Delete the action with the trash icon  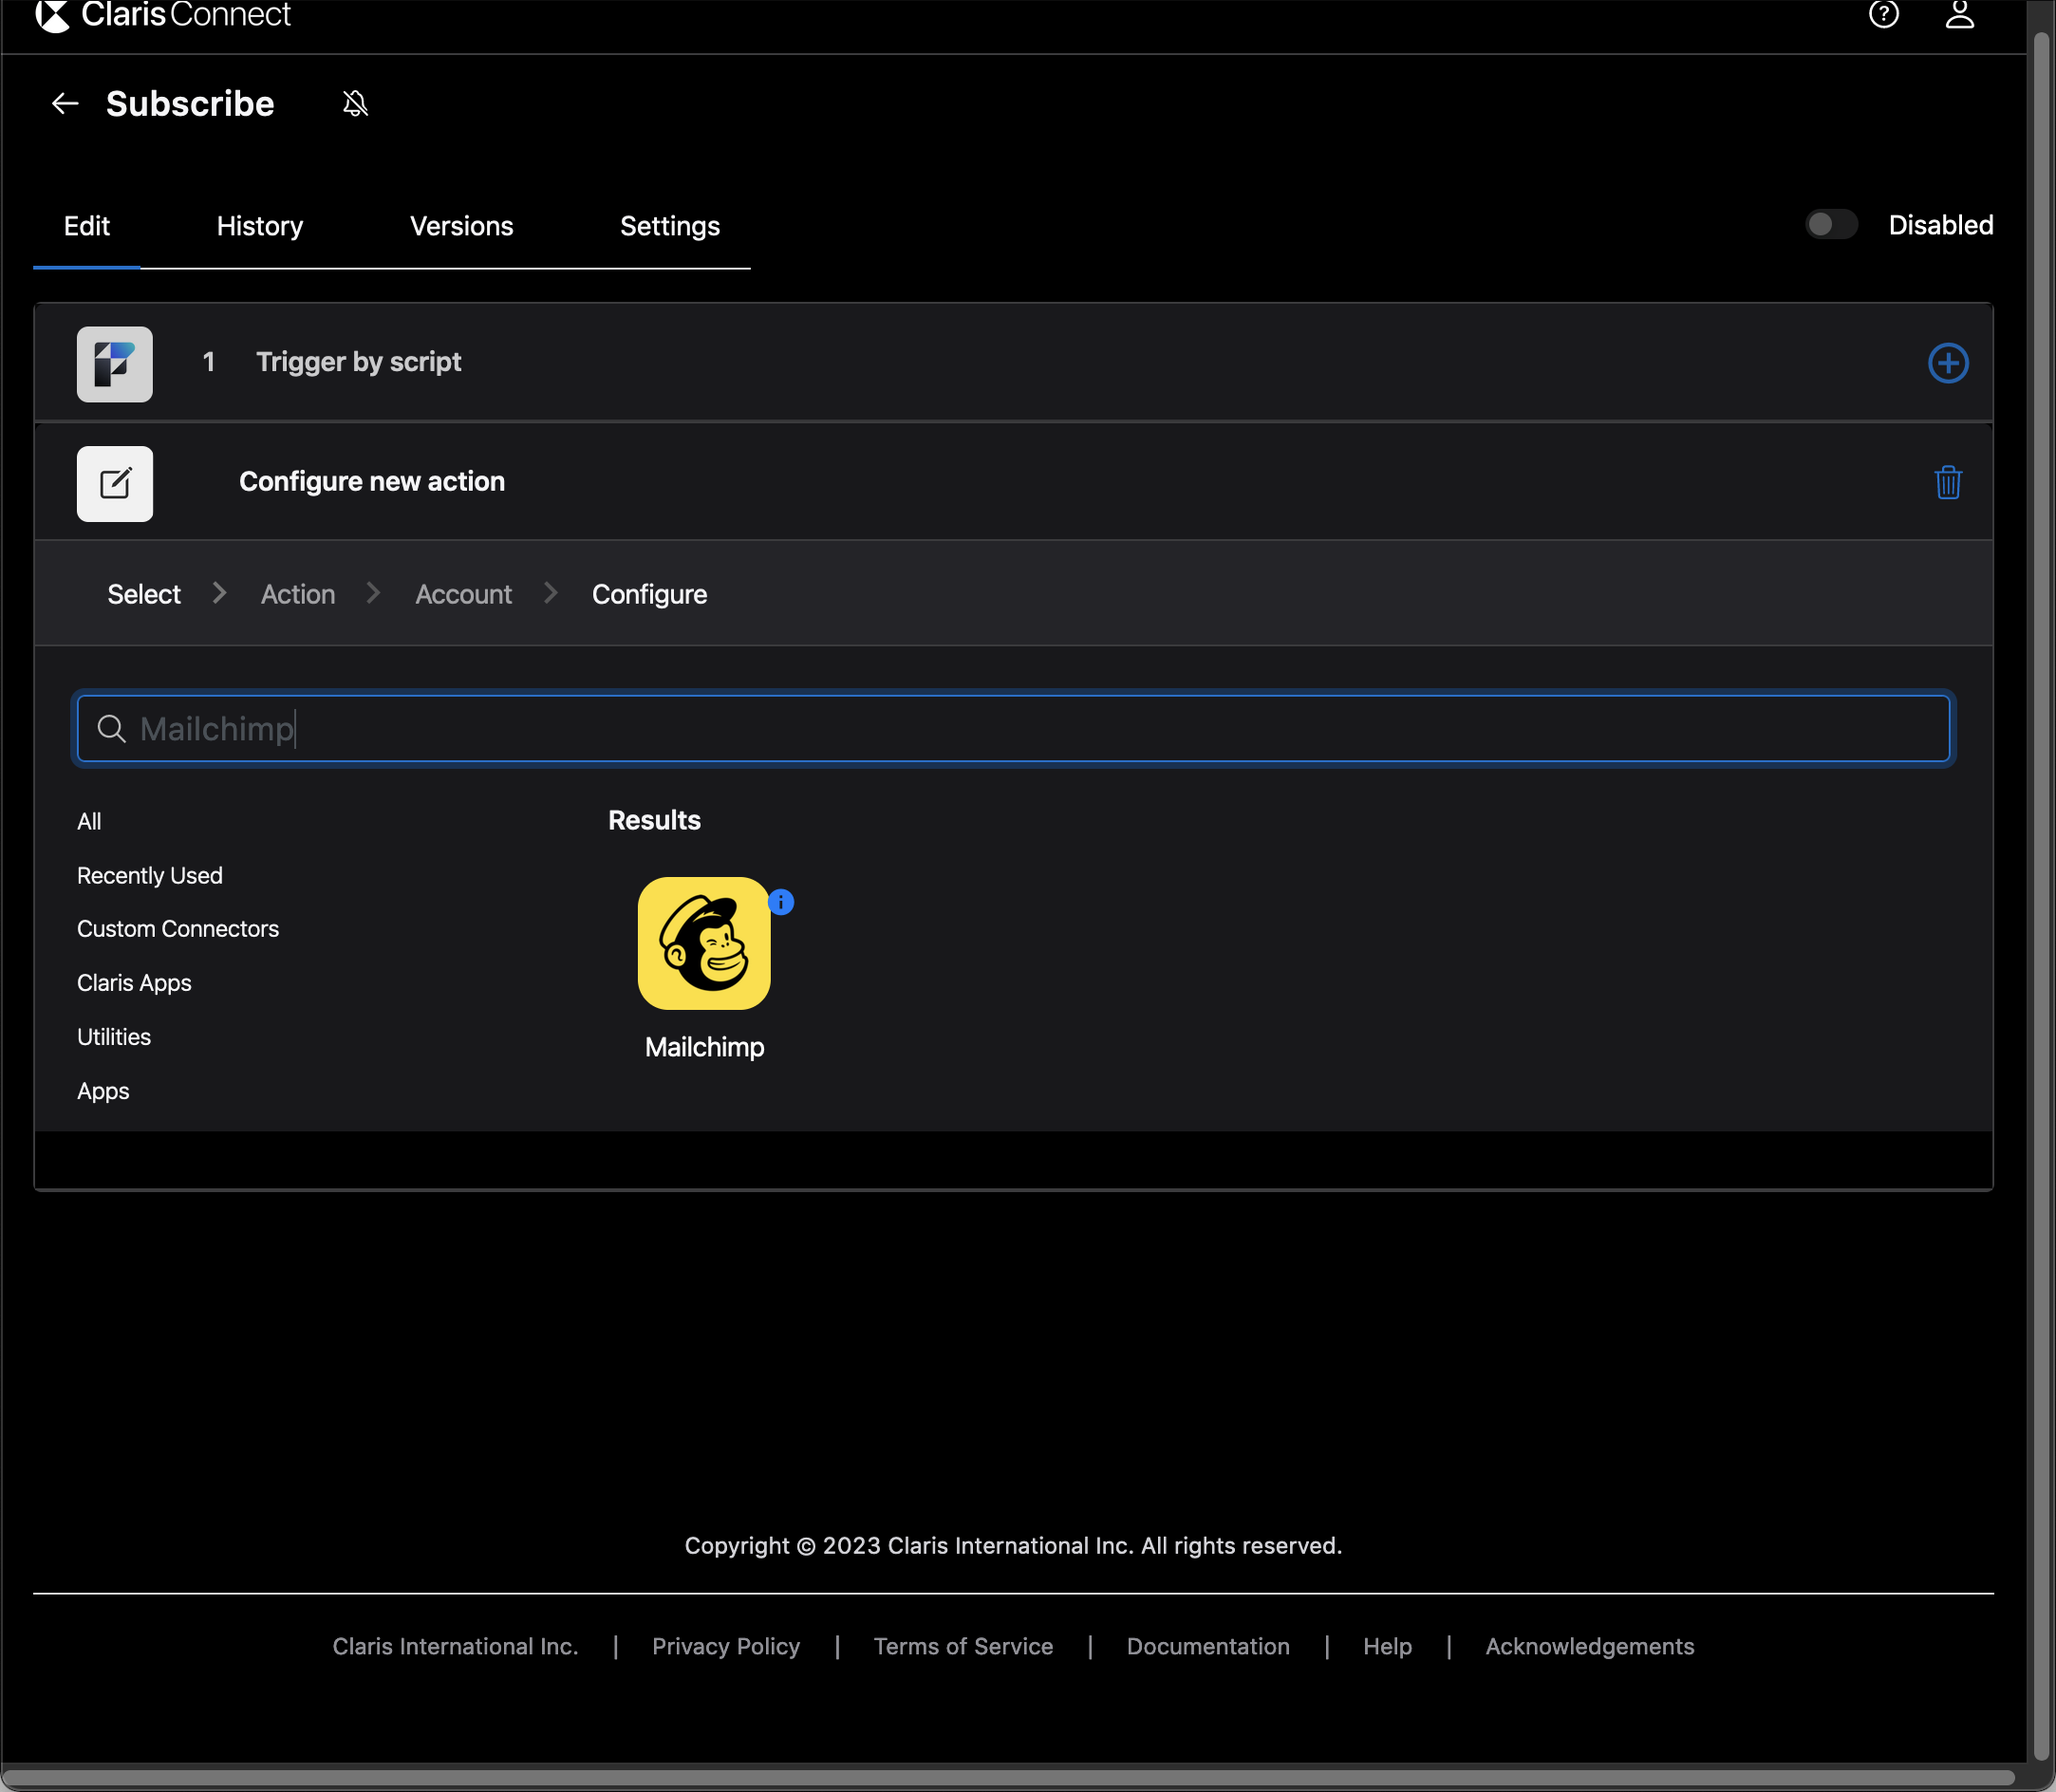coord(1947,483)
